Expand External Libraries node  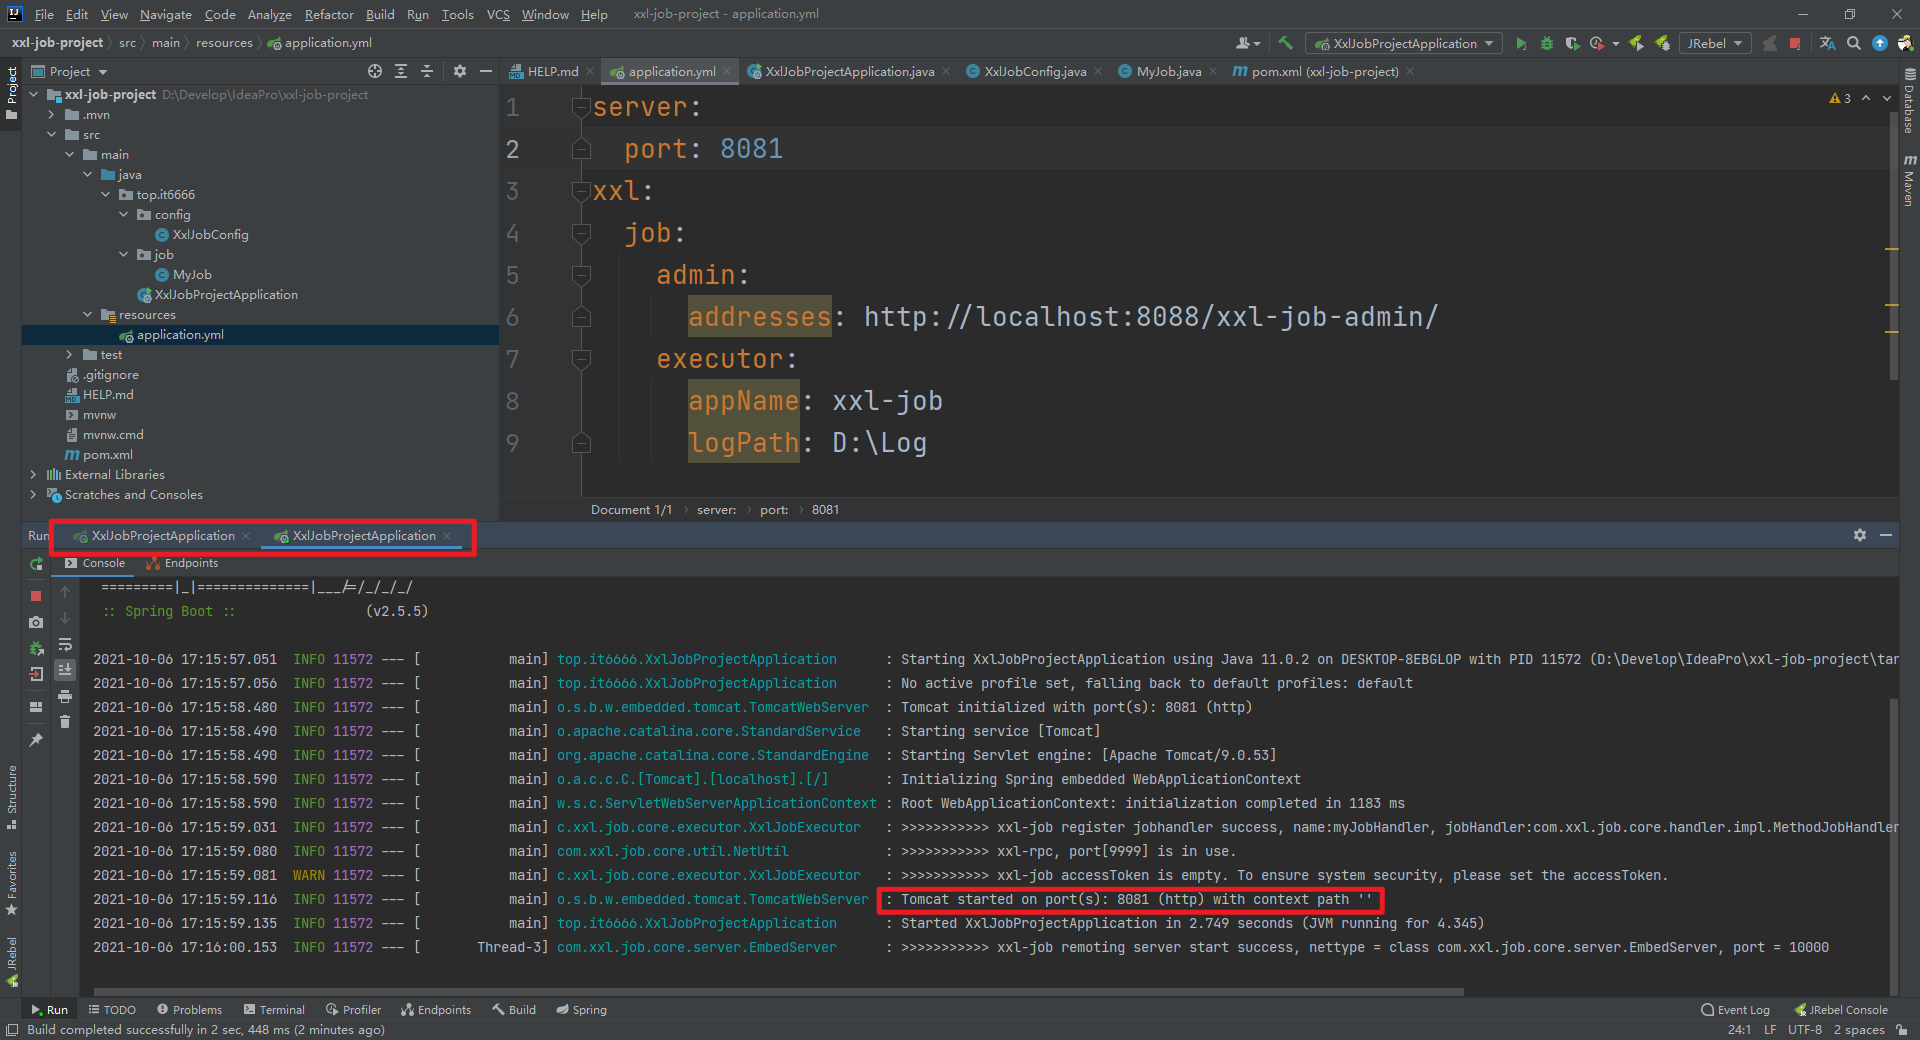33,475
